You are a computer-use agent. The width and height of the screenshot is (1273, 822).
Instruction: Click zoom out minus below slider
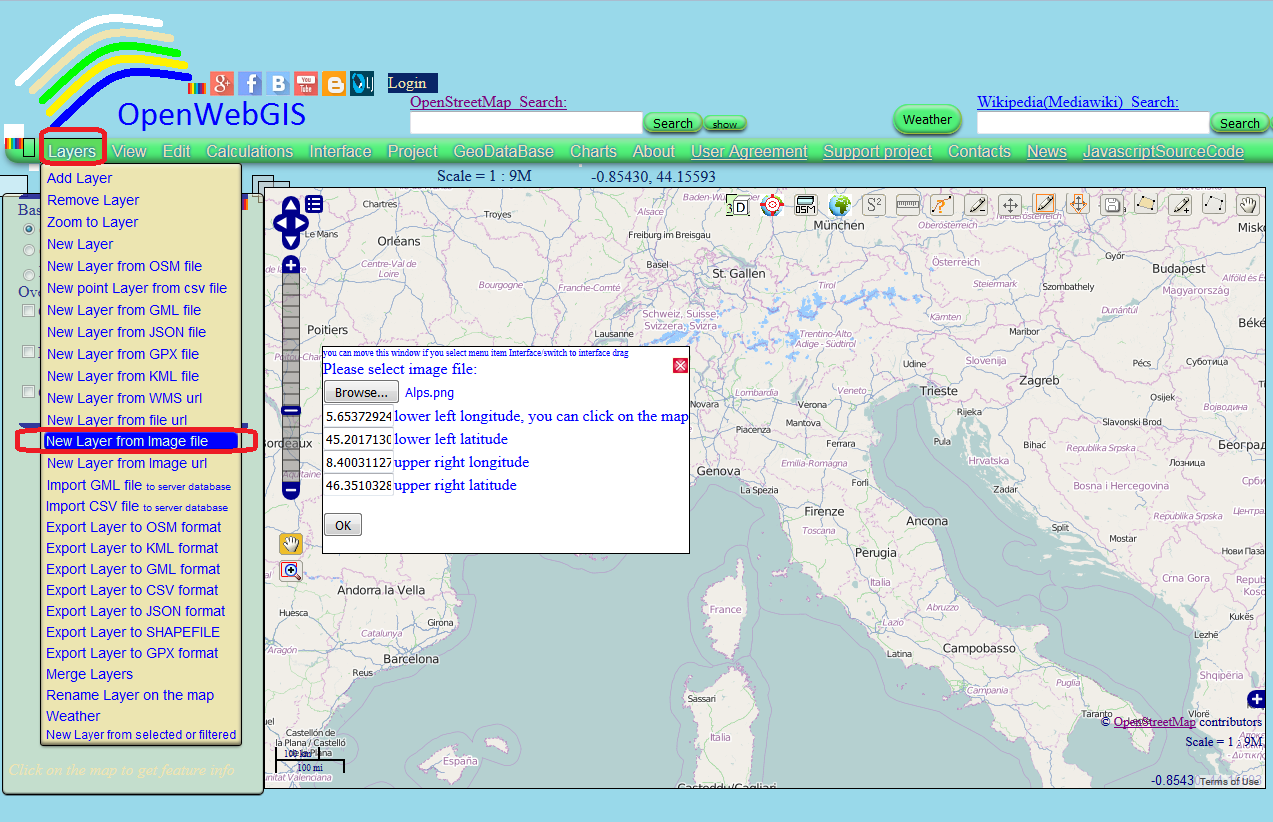(291, 491)
